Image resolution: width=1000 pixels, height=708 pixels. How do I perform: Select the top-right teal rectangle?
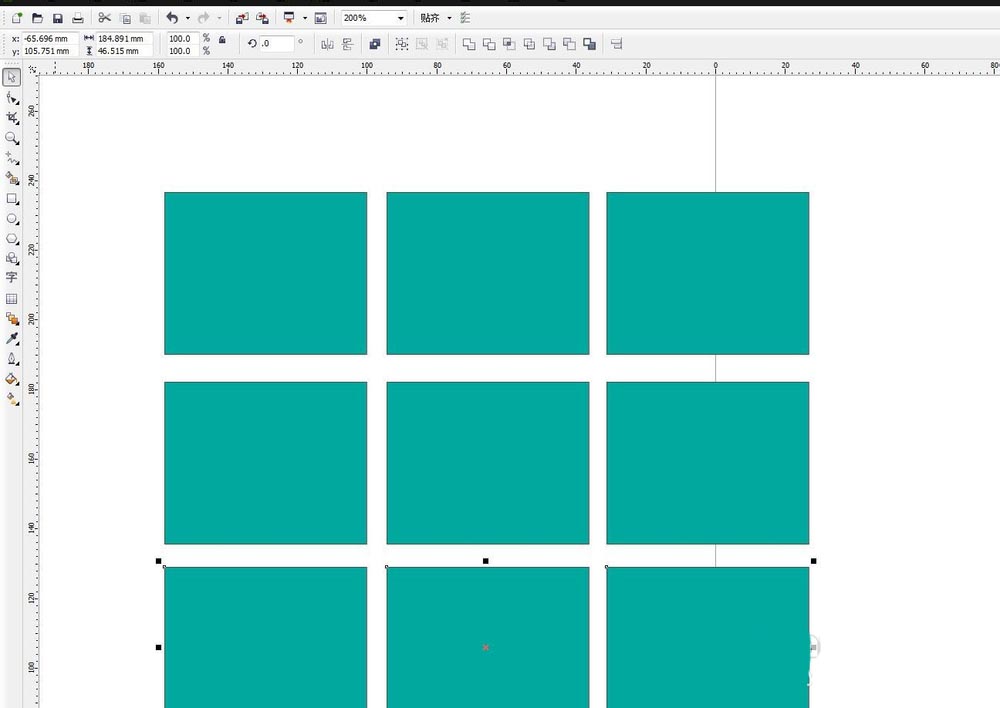(x=708, y=273)
